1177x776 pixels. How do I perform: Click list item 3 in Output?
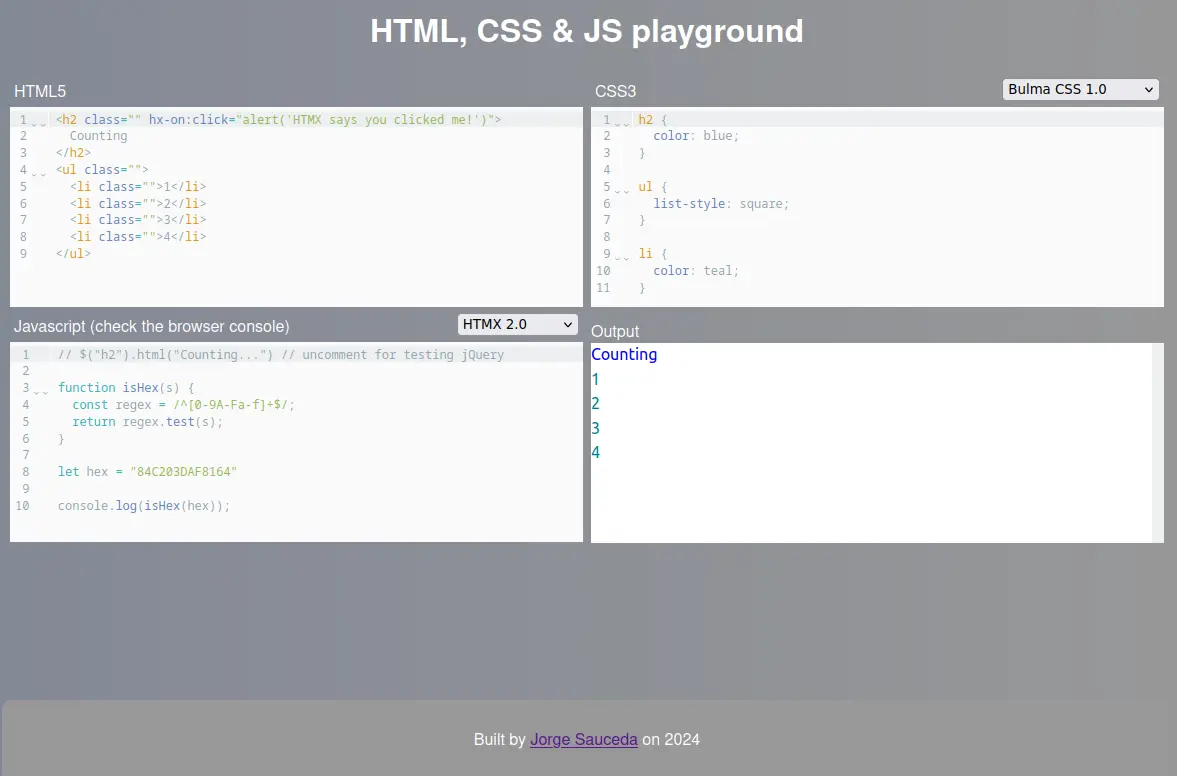point(595,429)
